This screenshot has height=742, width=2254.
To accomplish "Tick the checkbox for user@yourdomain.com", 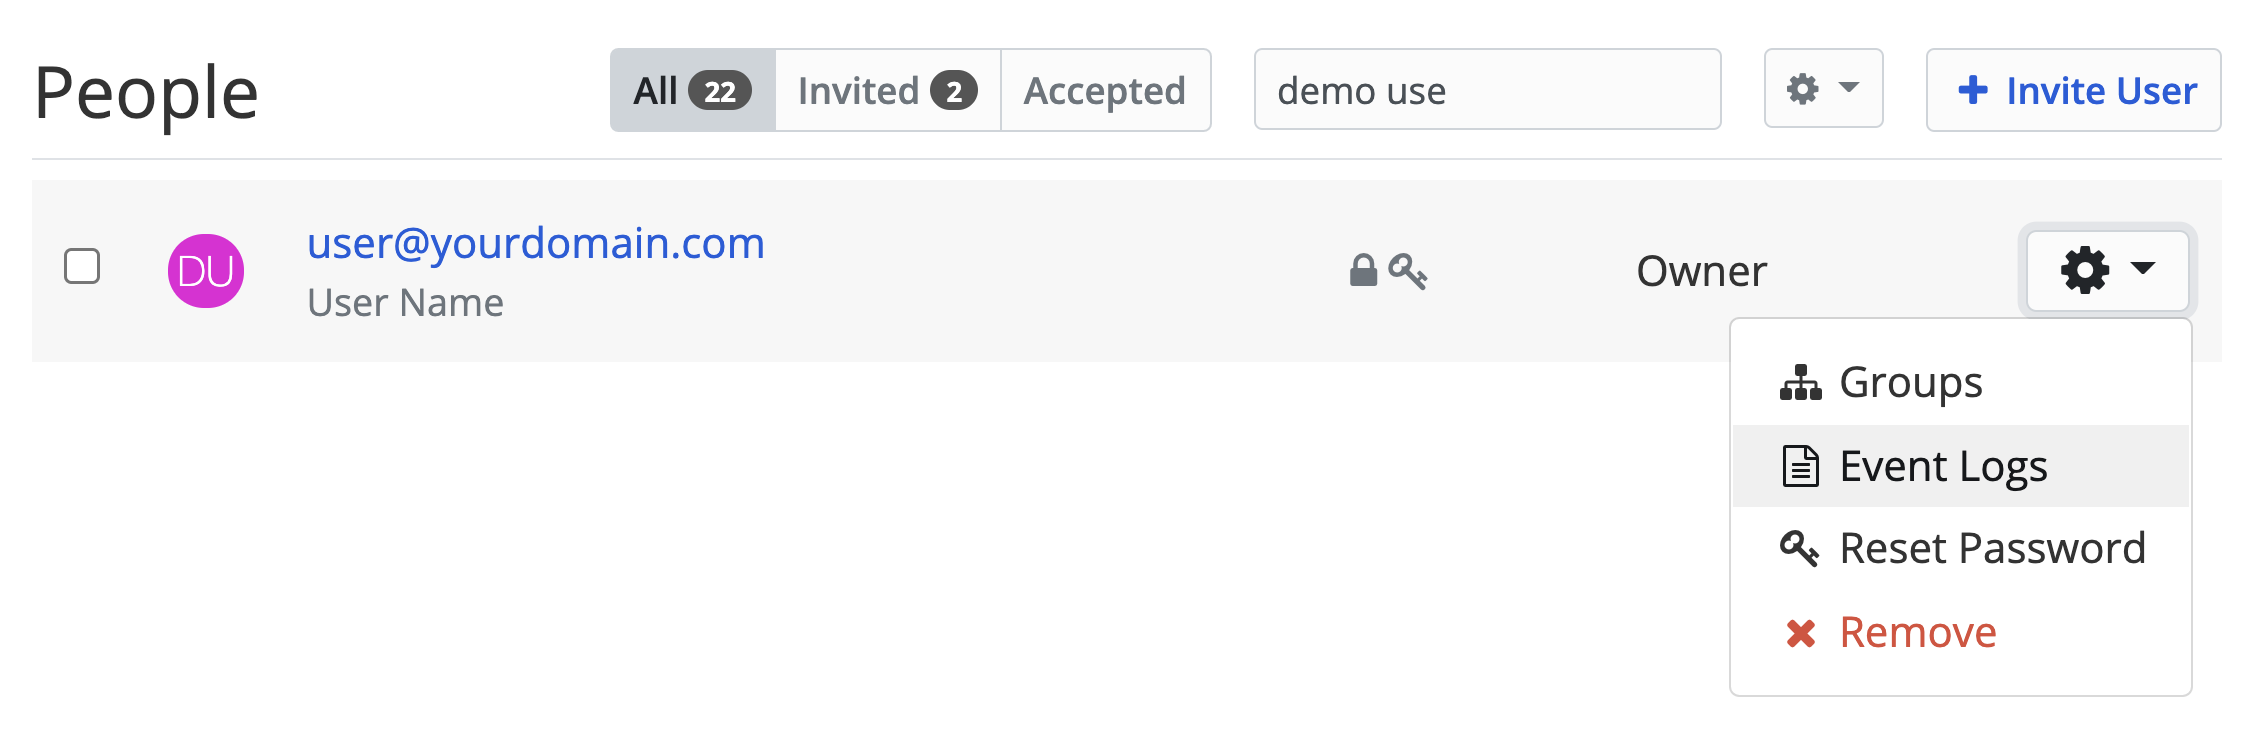I will 82,267.
